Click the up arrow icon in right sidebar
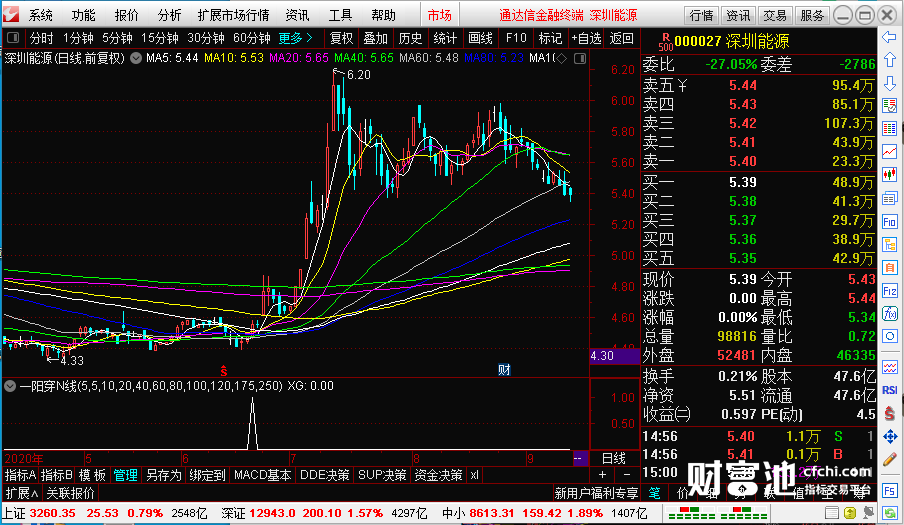This screenshot has width=904, height=525. 890,60
